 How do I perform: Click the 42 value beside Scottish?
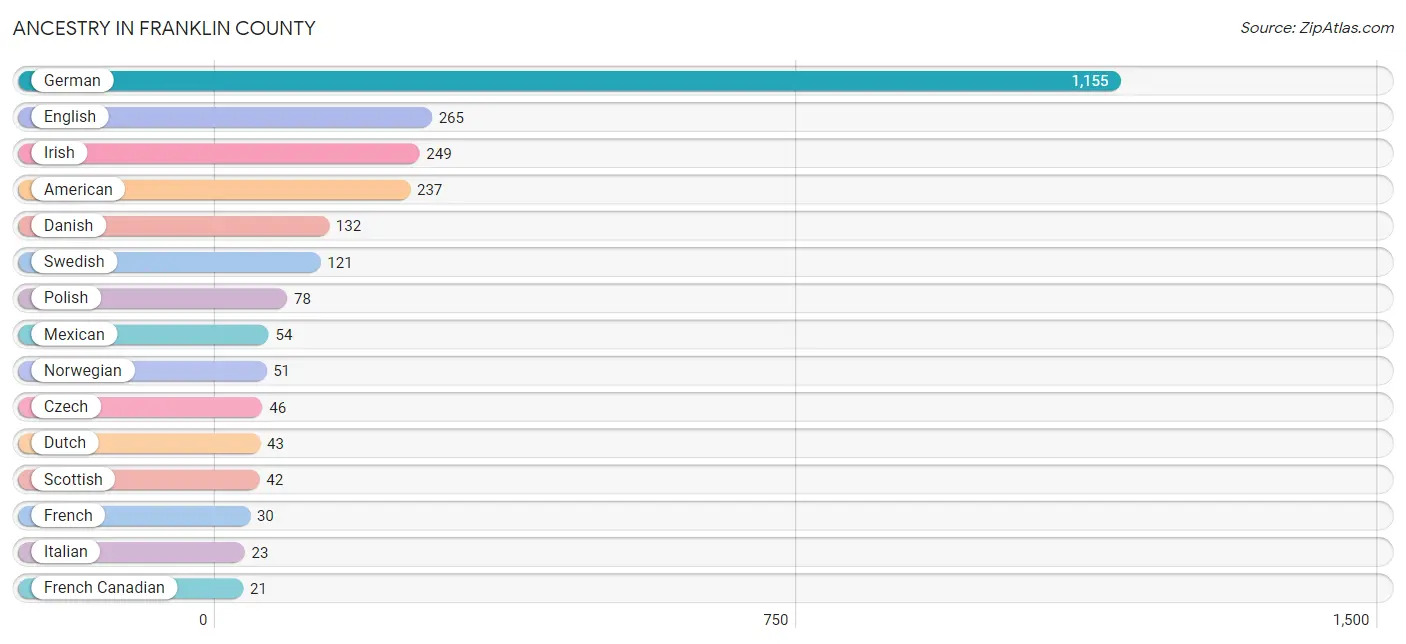275,480
